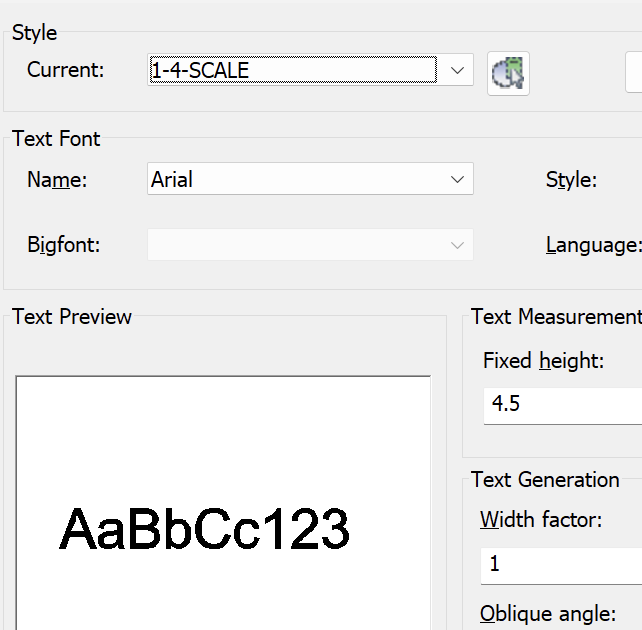Screen dimensions: 642x630
Task: Click the Width factor: label
Action: (x=541, y=519)
